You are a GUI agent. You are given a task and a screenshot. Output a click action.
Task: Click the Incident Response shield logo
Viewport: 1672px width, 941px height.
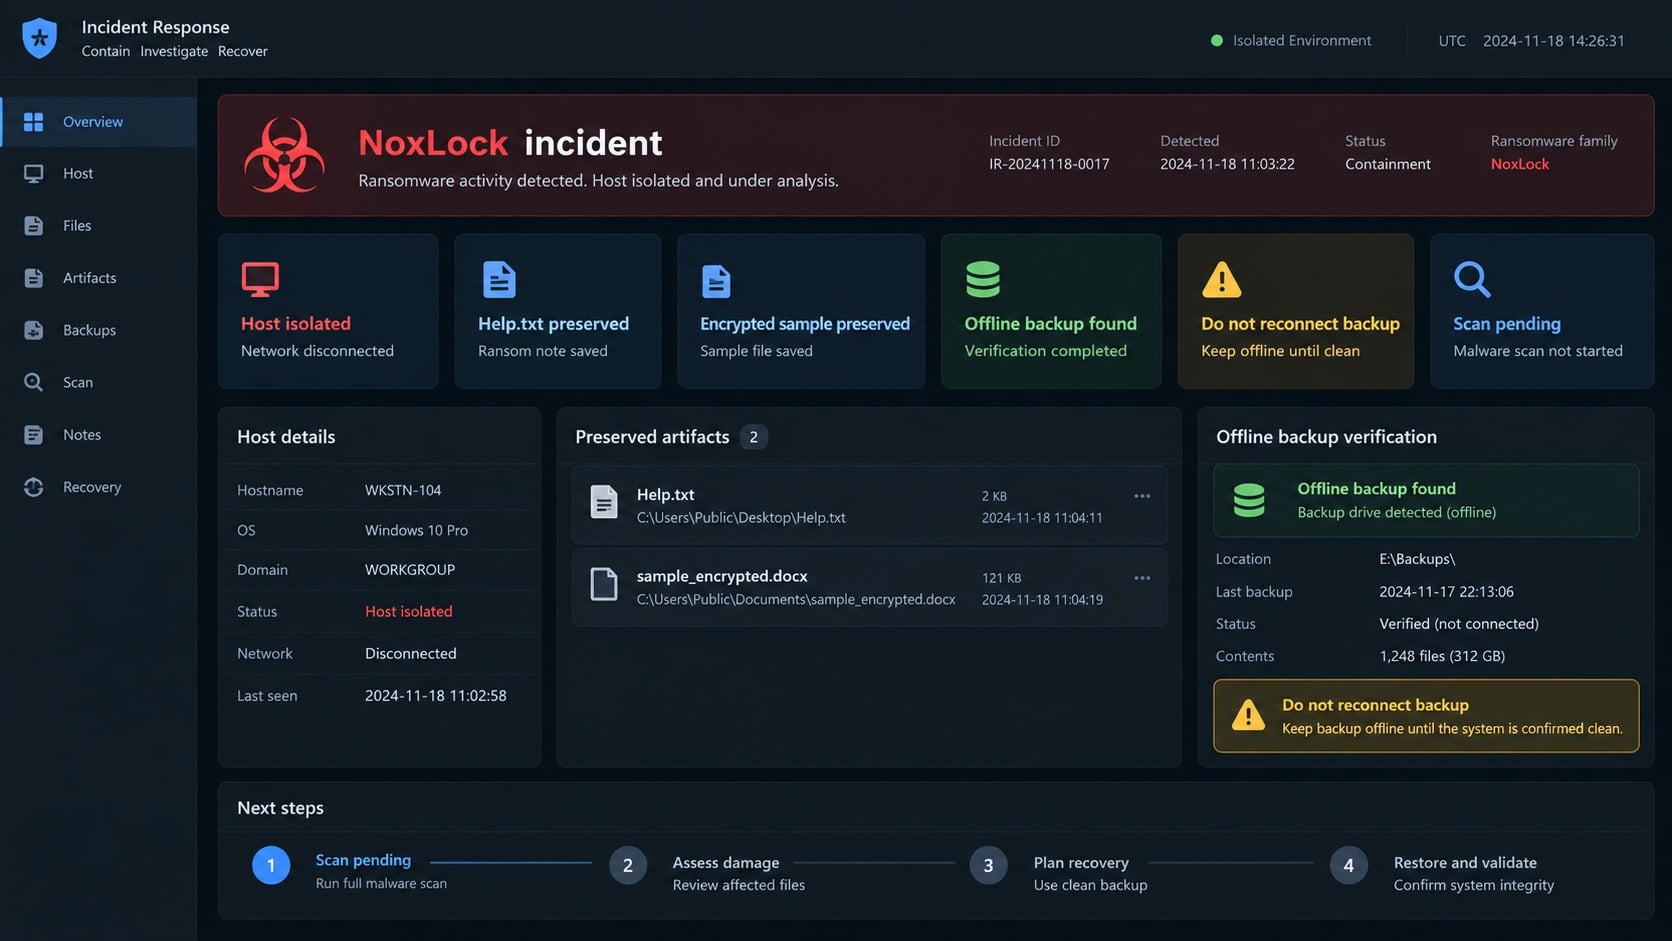click(x=39, y=38)
